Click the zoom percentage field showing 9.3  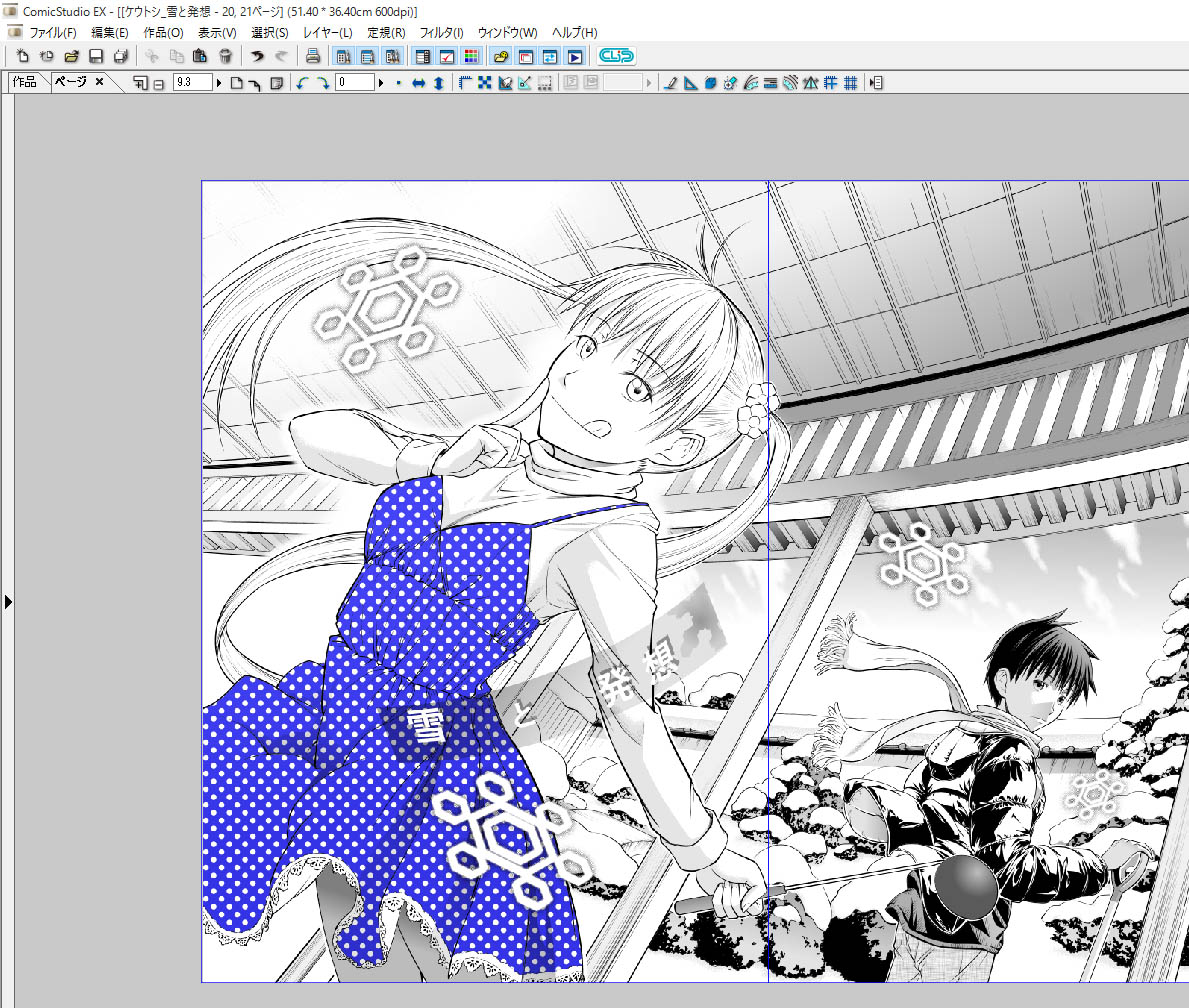click(x=192, y=83)
